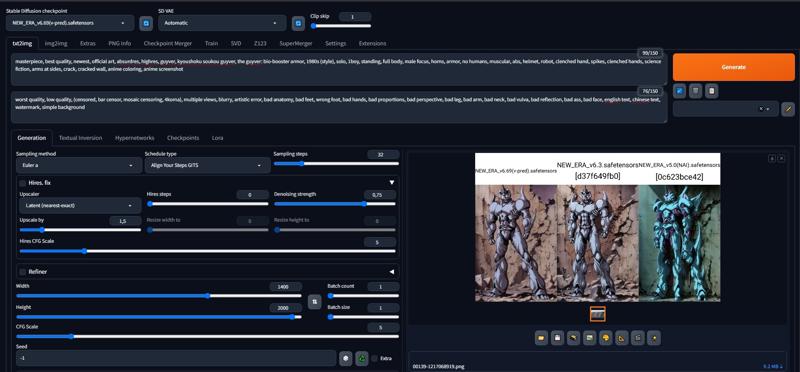Open the edit styles pencil icon
This screenshot has height=372, width=800.
coord(788,109)
